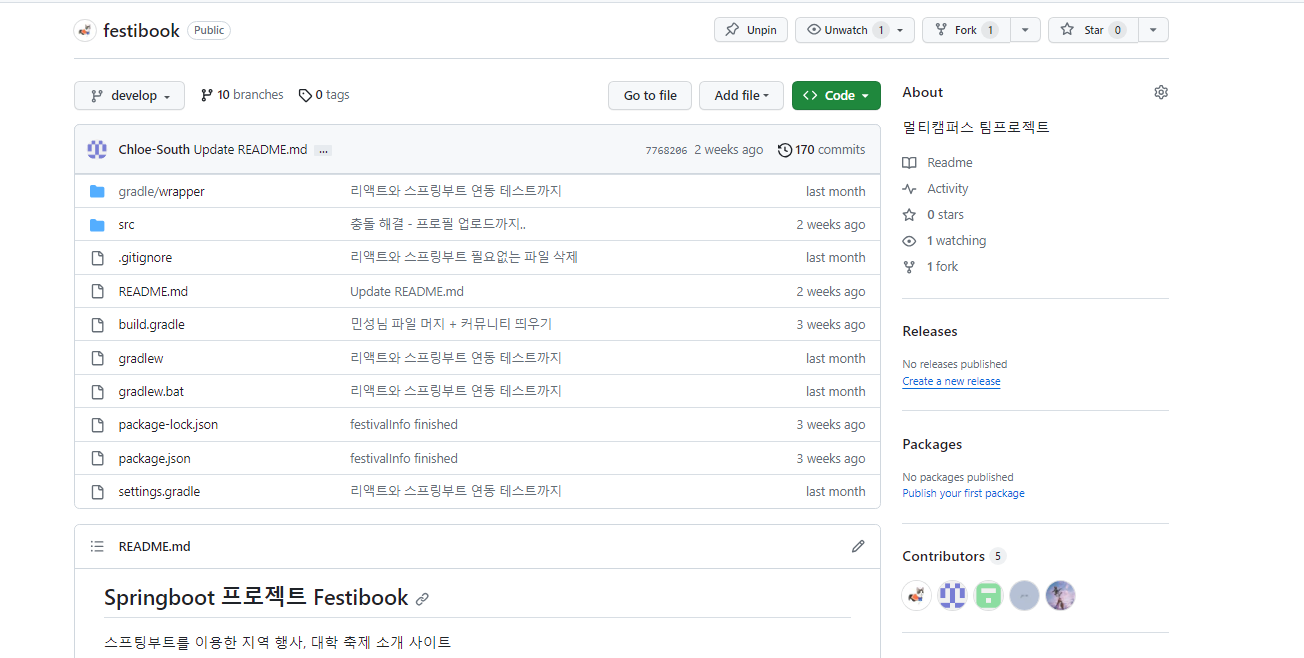Image resolution: width=1304 pixels, height=658 pixels.
Task: Open the gradle/wrapper folder icon
Action: (x=97, y=191)
